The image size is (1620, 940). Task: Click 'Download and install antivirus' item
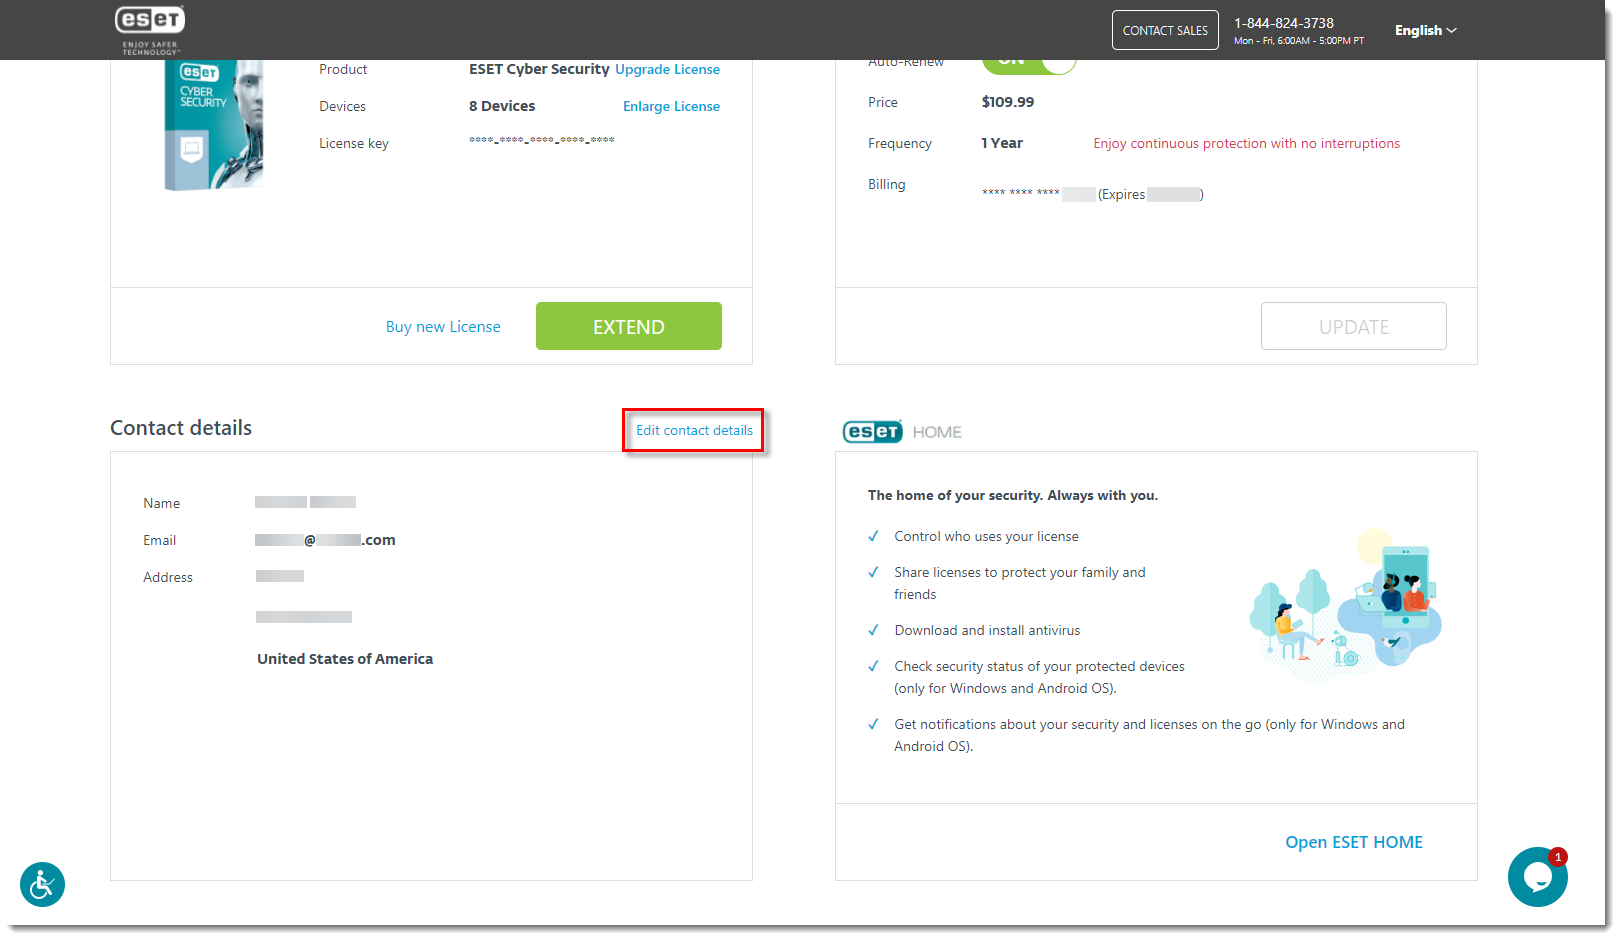[987, 630]
